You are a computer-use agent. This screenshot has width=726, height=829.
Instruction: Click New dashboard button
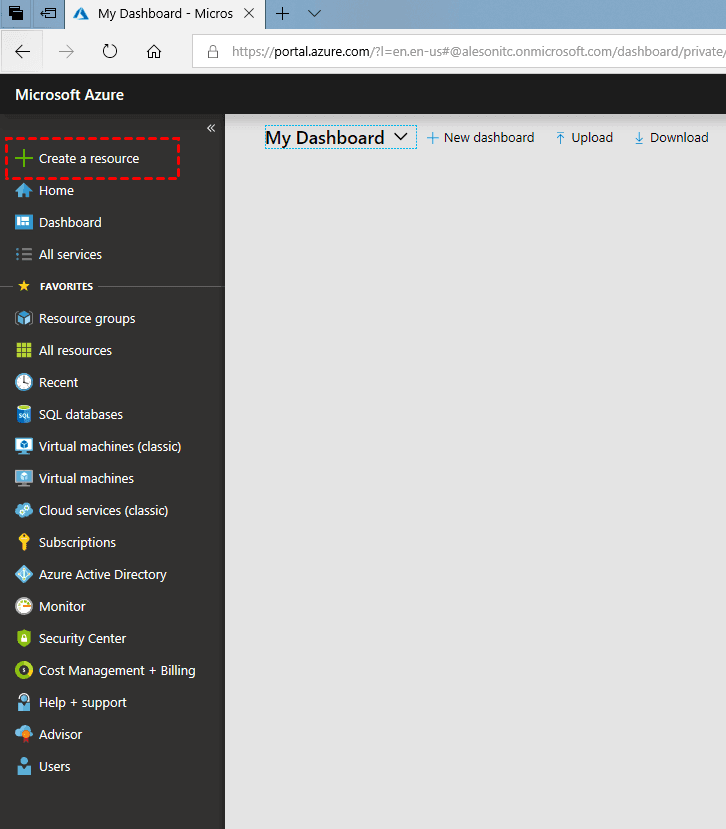(x=481, y=138)
